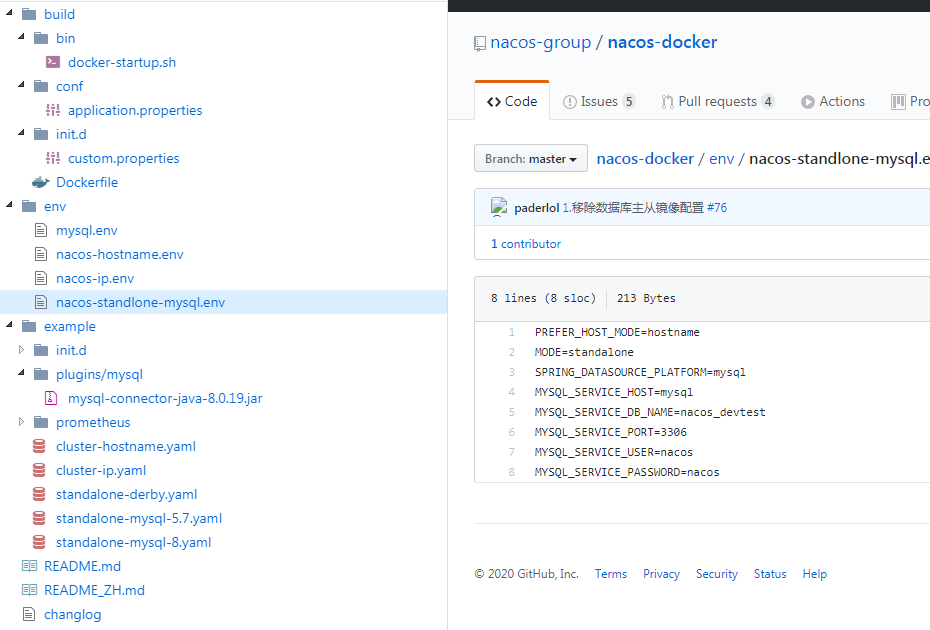Click the custom.properties settings file icon
The height and width of the screenshot is (630, 930).
pyautogui.click(x=53, y=158)
